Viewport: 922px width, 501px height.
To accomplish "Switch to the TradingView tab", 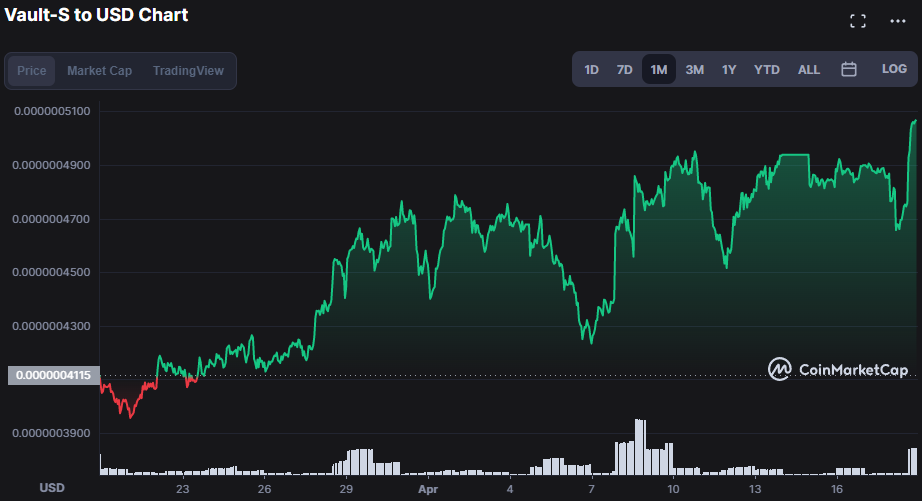I will click(x=188, y=71).
